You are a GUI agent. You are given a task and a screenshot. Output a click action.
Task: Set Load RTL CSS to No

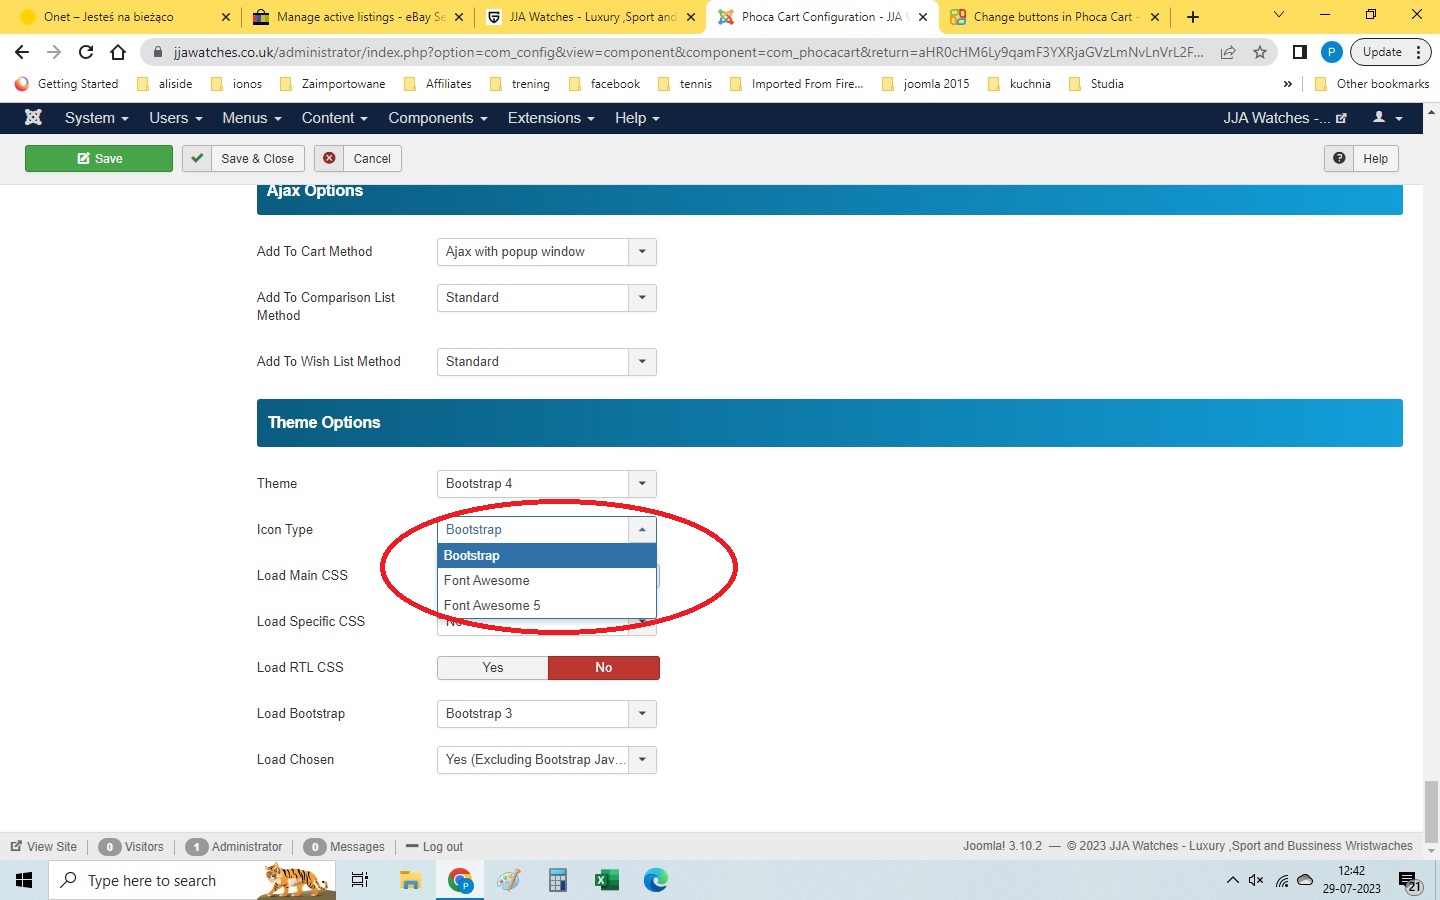point(604,668)
